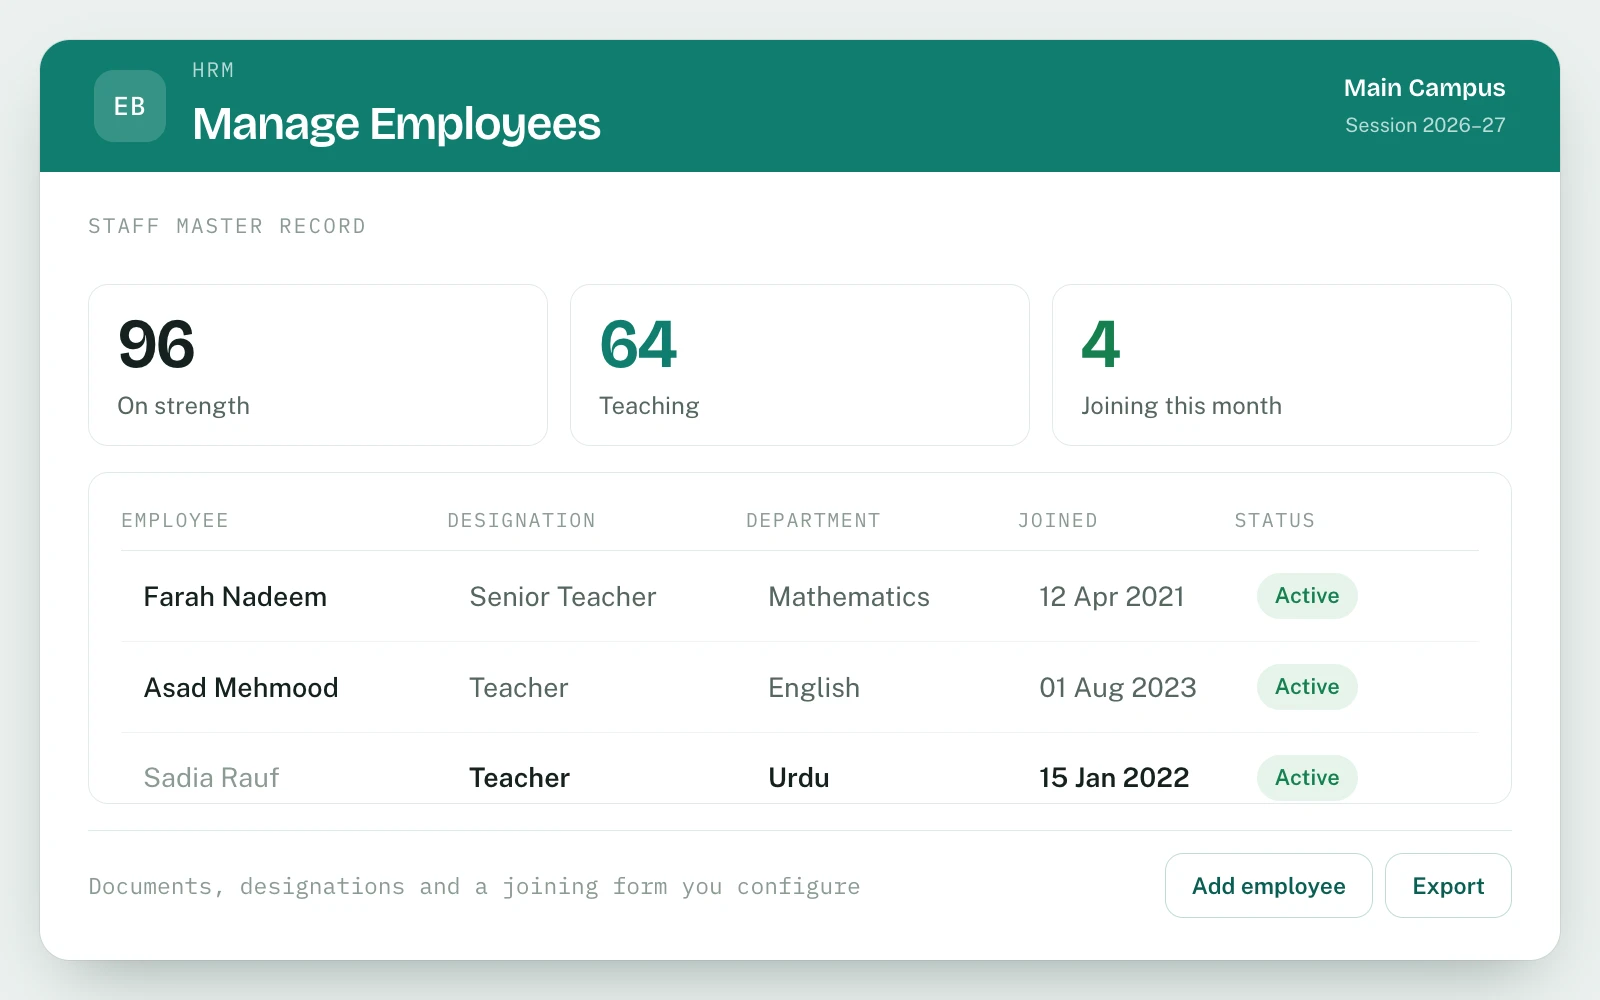
Task: Click the JOINED column header
Action: pyautogui.click(x=1057, y=520)
